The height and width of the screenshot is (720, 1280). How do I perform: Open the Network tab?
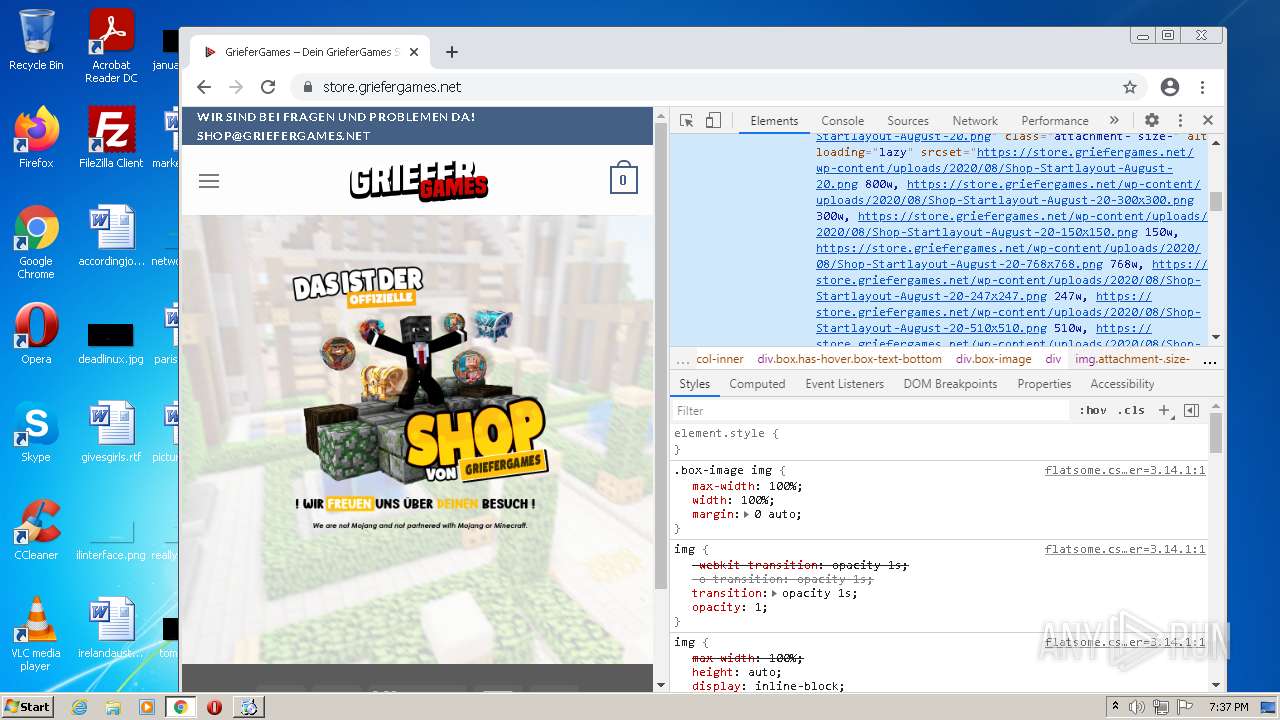click(975, 121)
